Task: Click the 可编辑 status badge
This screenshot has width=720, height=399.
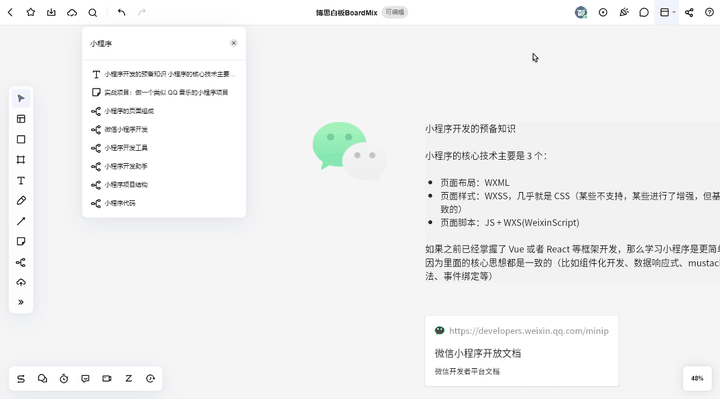Action: click(394, 12)
